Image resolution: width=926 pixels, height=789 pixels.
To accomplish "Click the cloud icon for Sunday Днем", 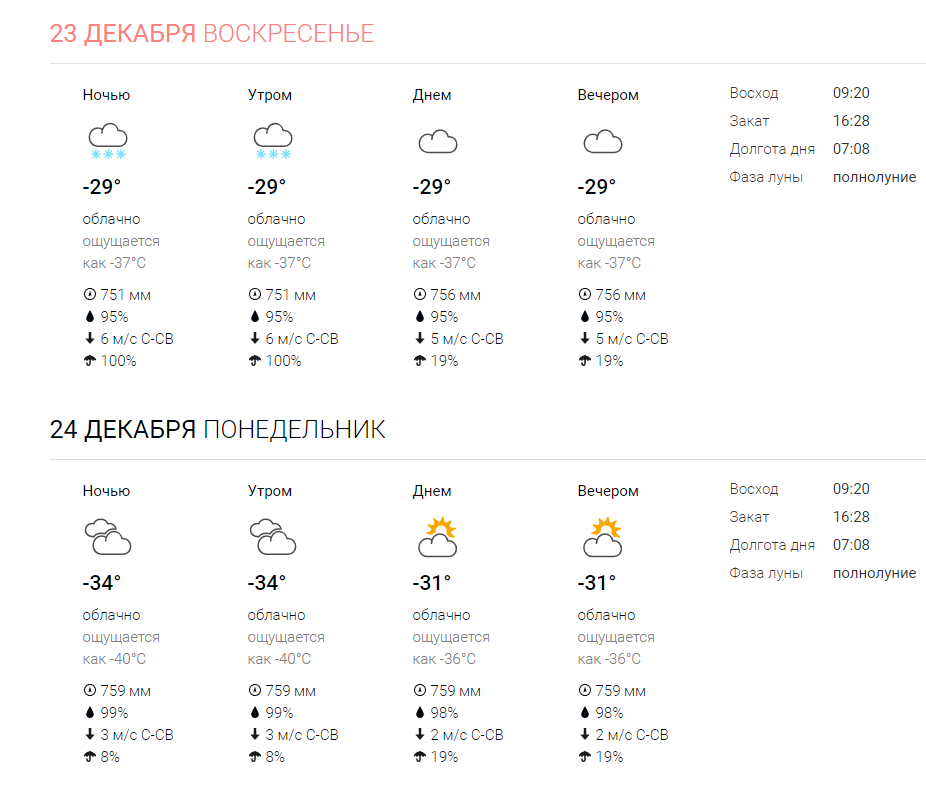I will pyautogui.click(x=437, y=141).
